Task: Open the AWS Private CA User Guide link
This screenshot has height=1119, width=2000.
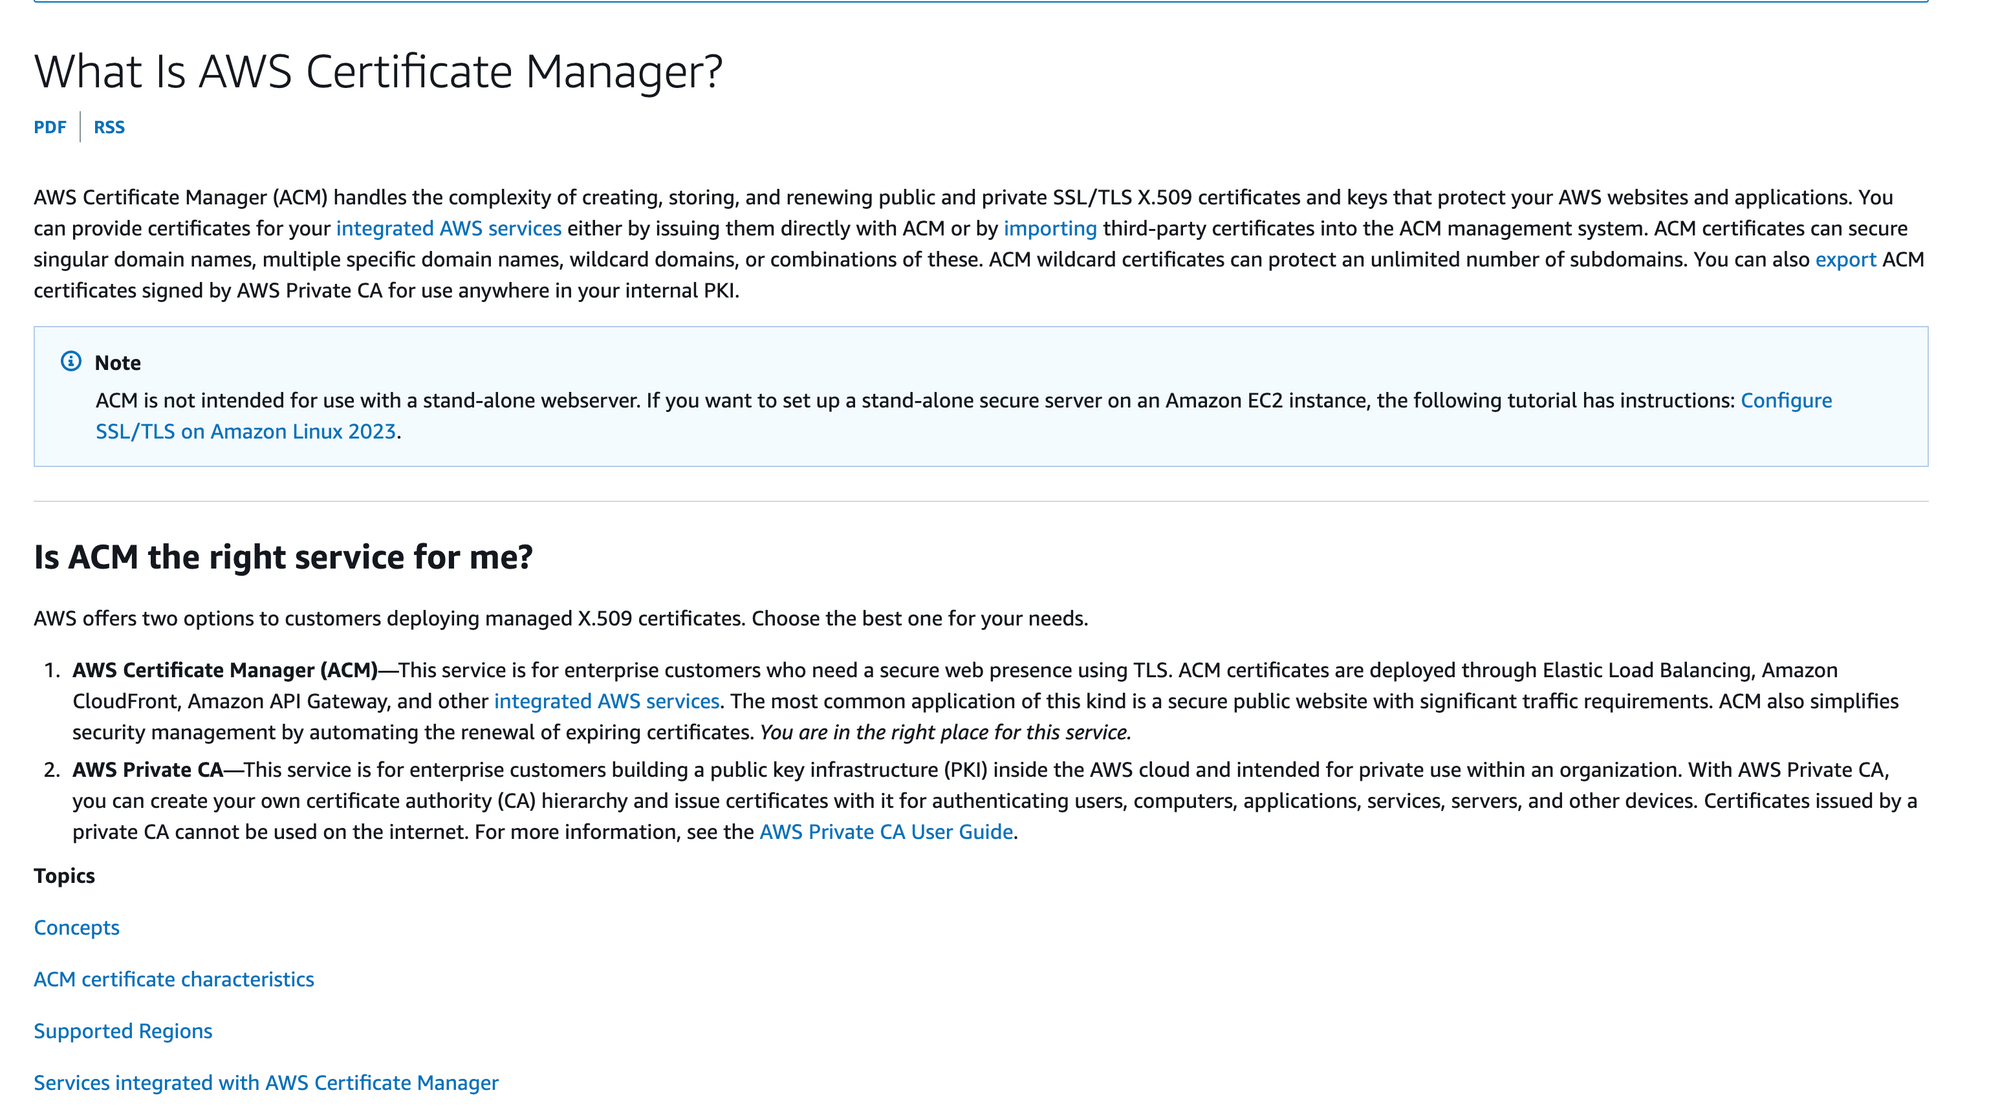Action: click(x=886, y=832)
